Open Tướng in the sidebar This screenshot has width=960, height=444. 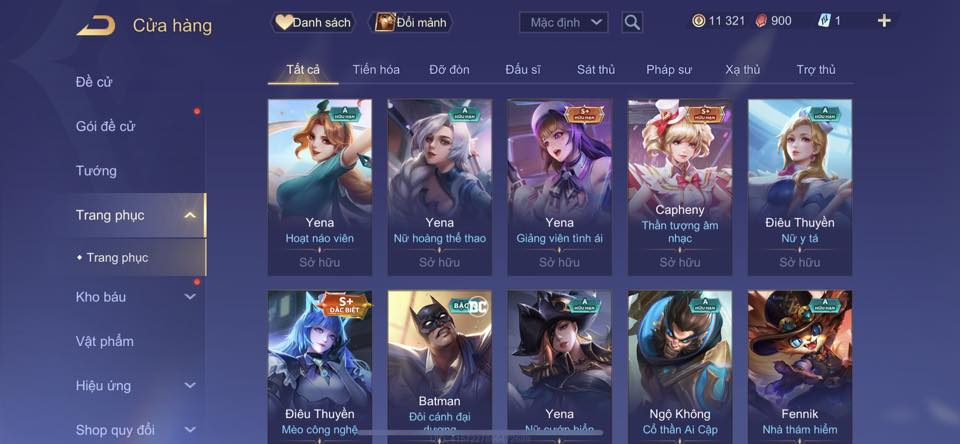click(96, 171)
